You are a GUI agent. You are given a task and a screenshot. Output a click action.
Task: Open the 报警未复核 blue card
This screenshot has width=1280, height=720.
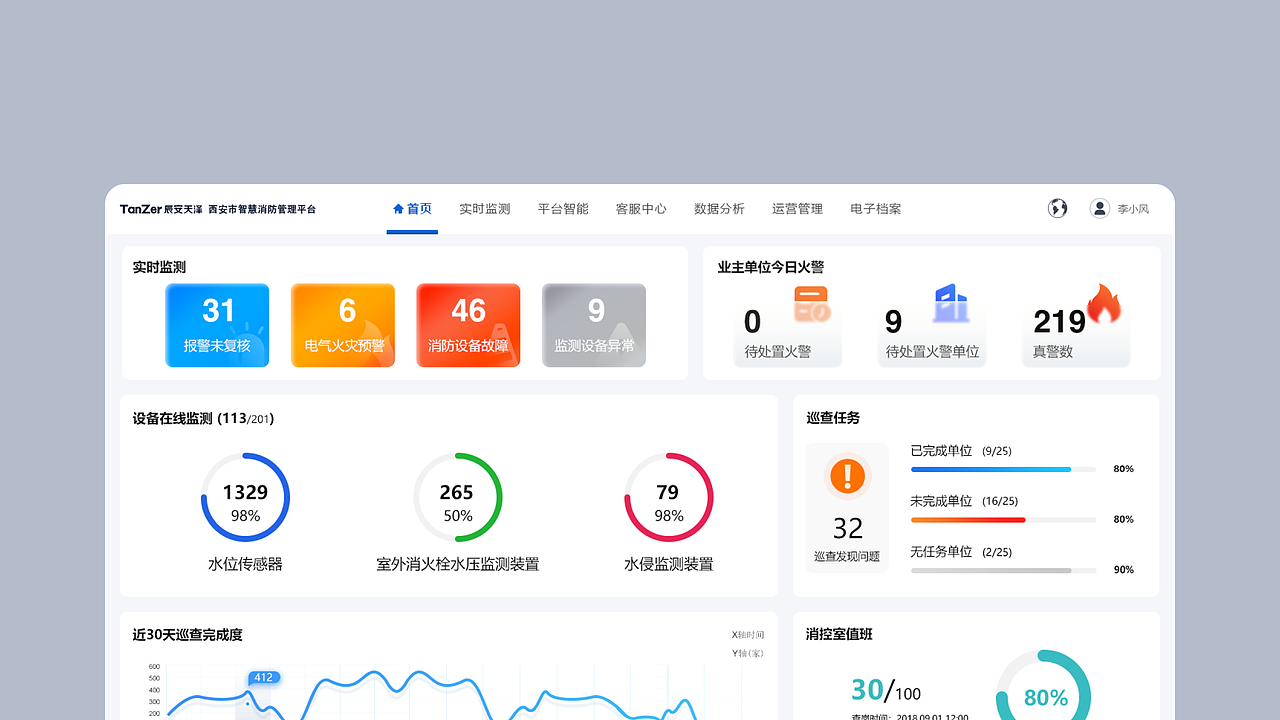[x=217, y=325]
